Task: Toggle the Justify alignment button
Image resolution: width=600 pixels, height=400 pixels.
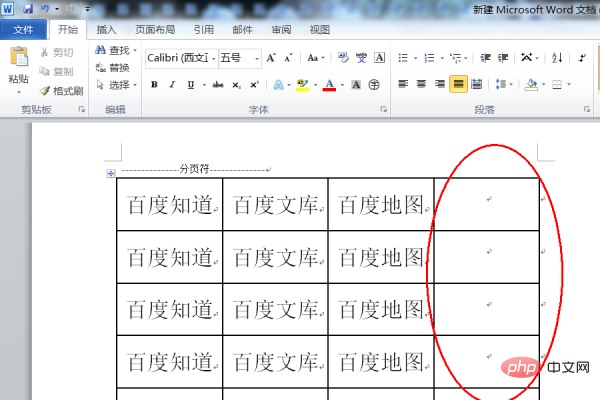Action: pyautogui.click(x=458, y=84)
